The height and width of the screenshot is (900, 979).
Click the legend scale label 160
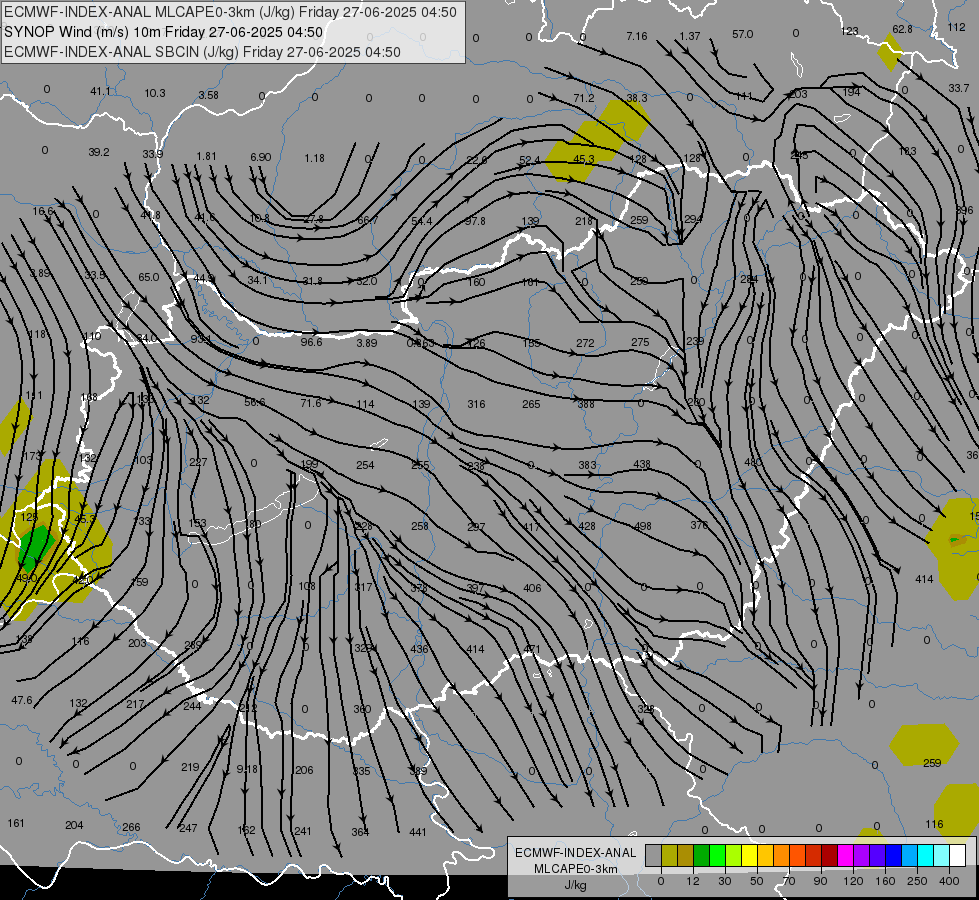885,881
